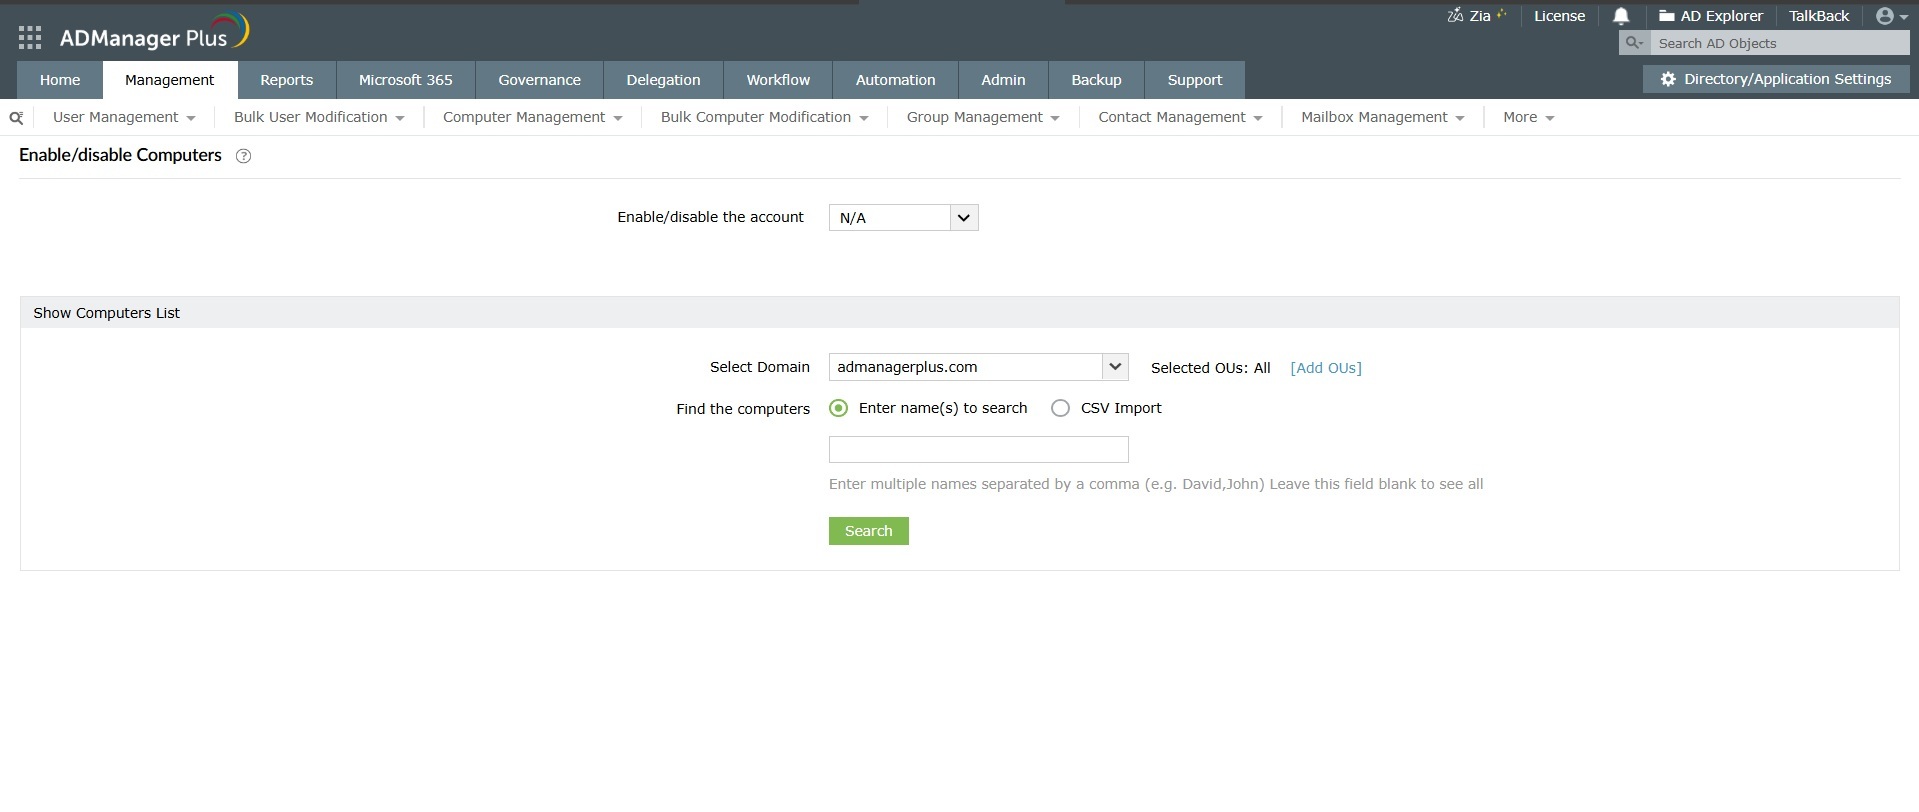
Task: Open the user account menu
Action: tap(1892, 16)
